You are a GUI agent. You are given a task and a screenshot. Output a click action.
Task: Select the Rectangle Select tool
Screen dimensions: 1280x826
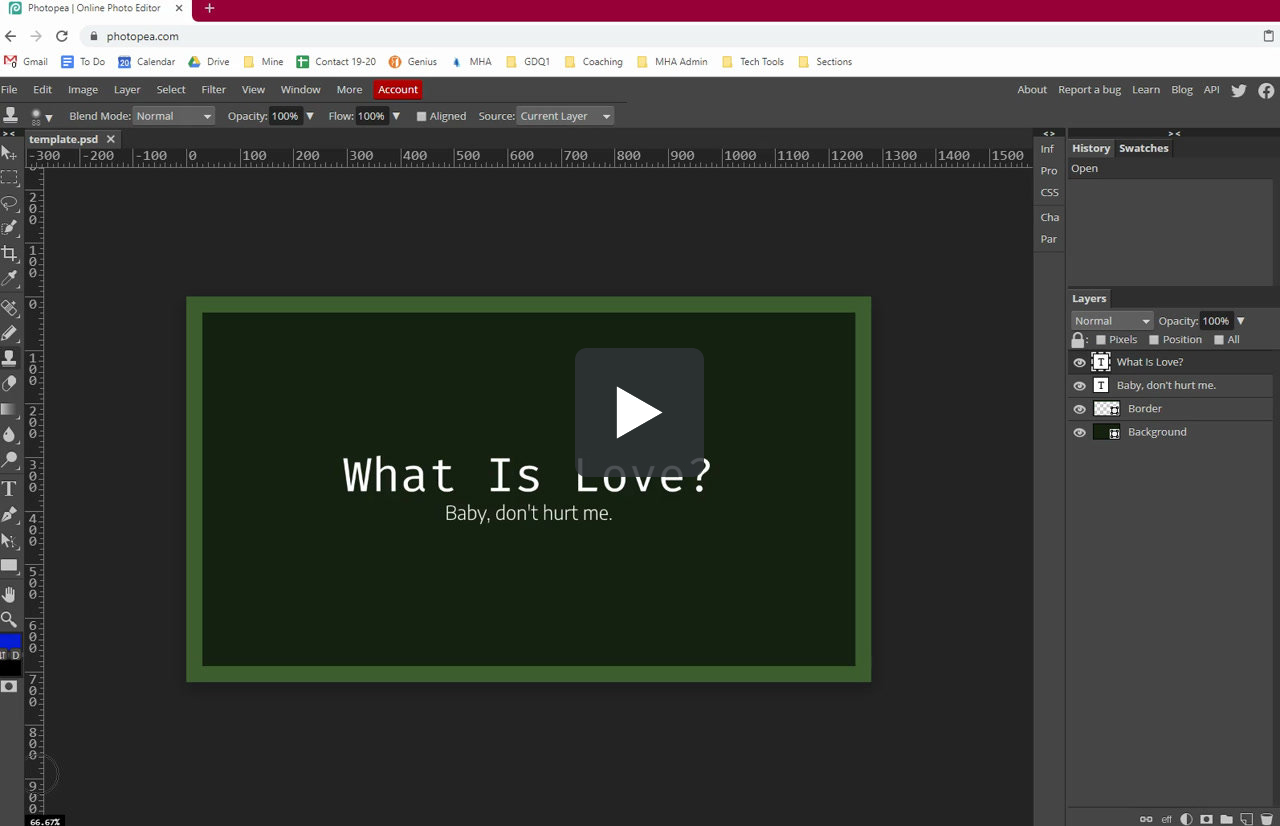coord(9,178)
